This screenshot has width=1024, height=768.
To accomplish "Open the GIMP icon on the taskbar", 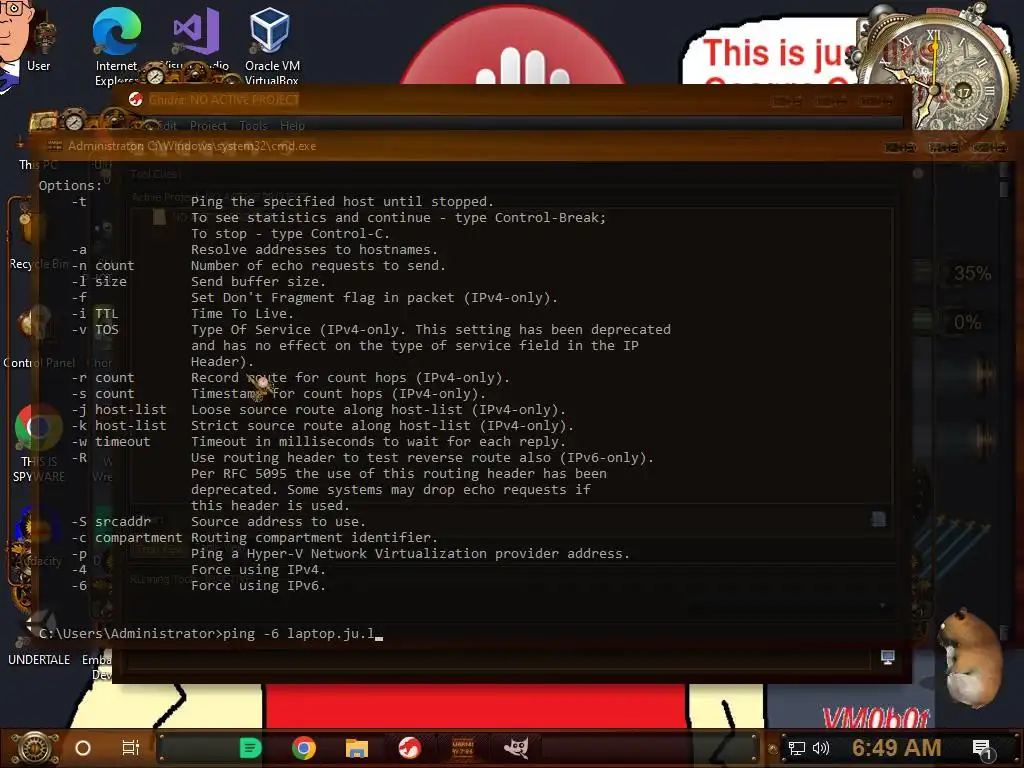I will point(516,748).
